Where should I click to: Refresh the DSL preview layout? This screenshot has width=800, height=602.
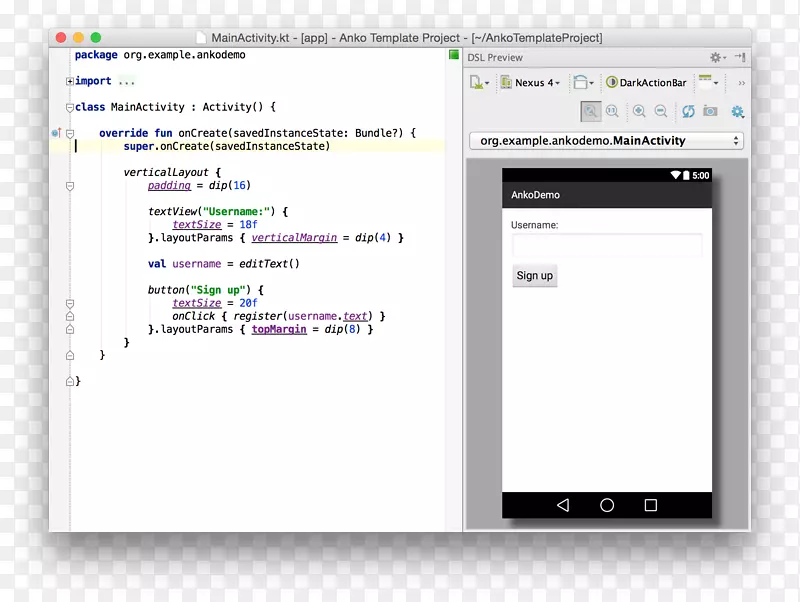click(x=688, y=112)
